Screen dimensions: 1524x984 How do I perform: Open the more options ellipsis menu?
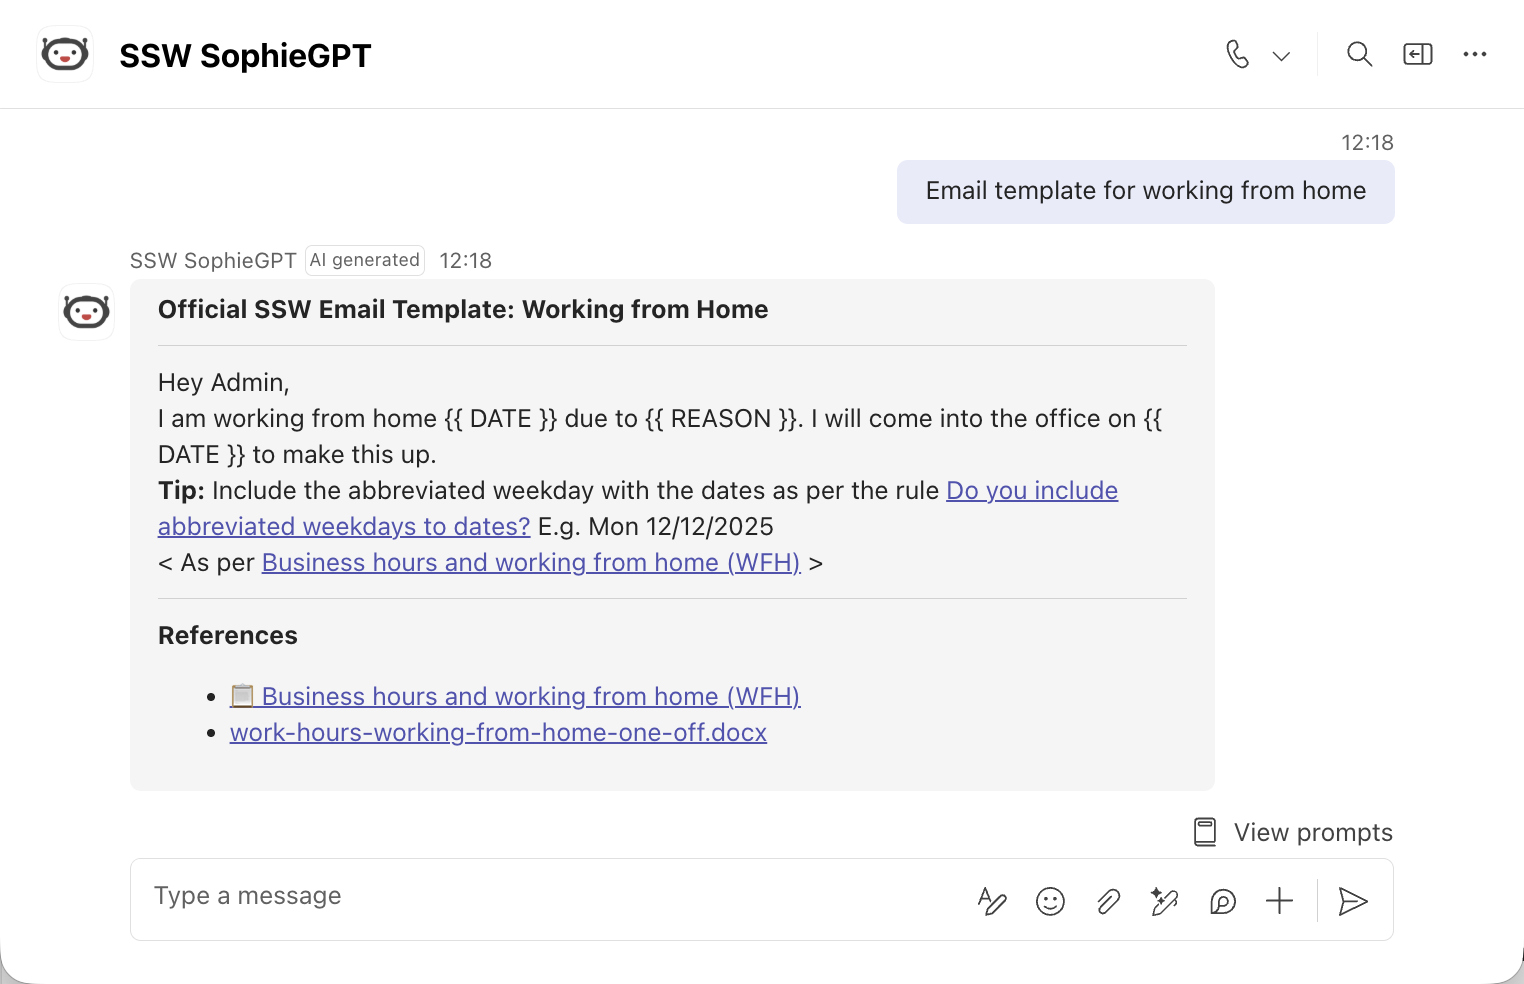pyautogui.click(x=1475, y=54)
